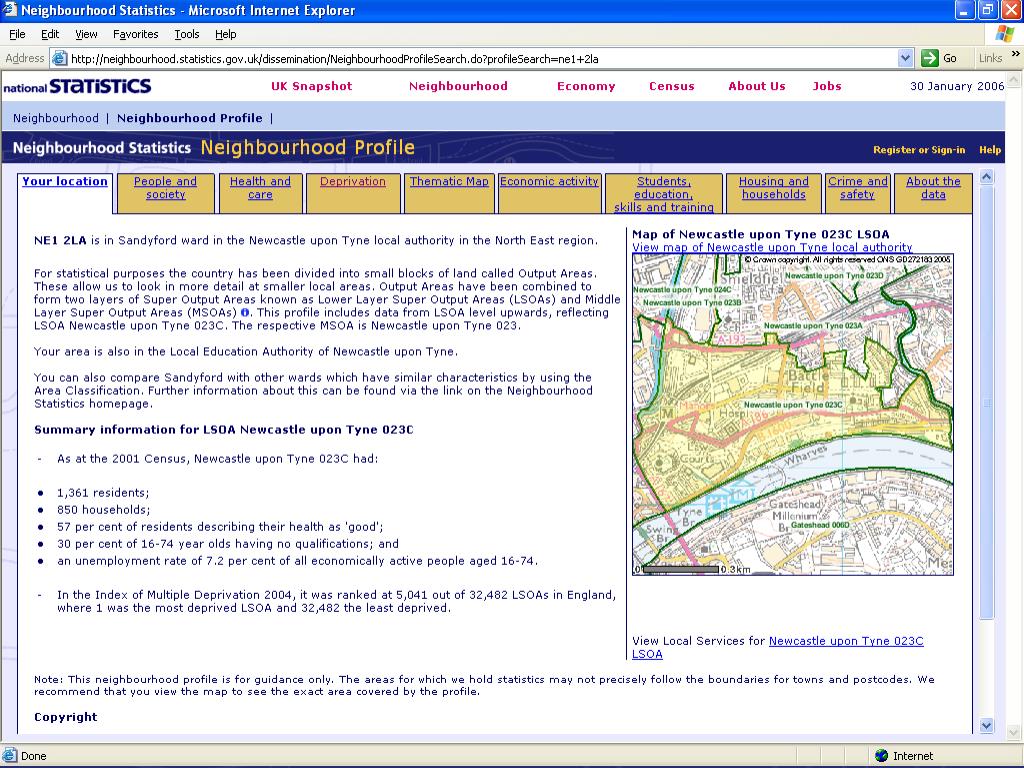Click inside the address URL field

coord(482,59)
